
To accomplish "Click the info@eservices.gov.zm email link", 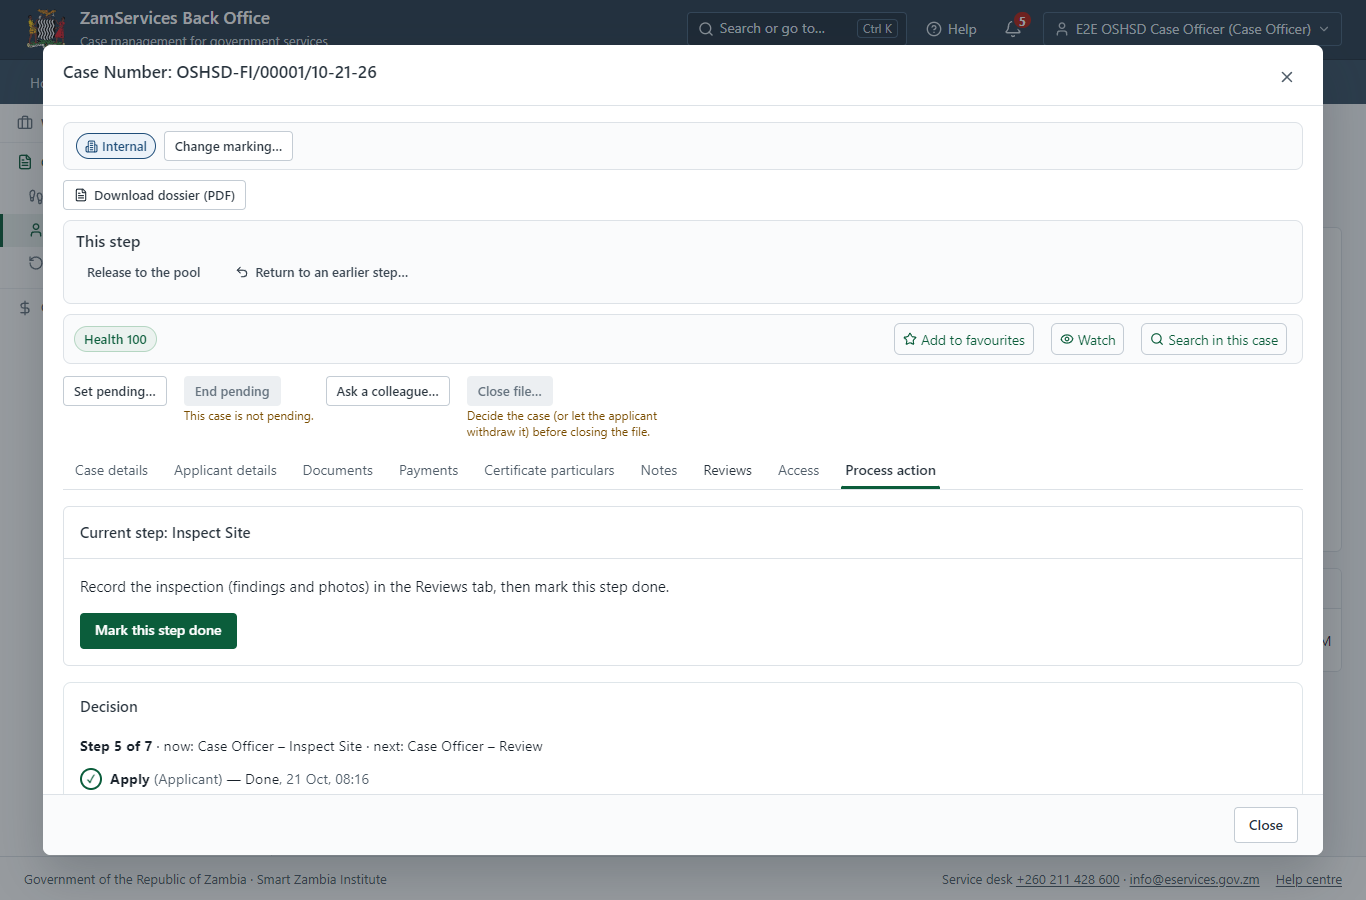I will click(1194, 880).
